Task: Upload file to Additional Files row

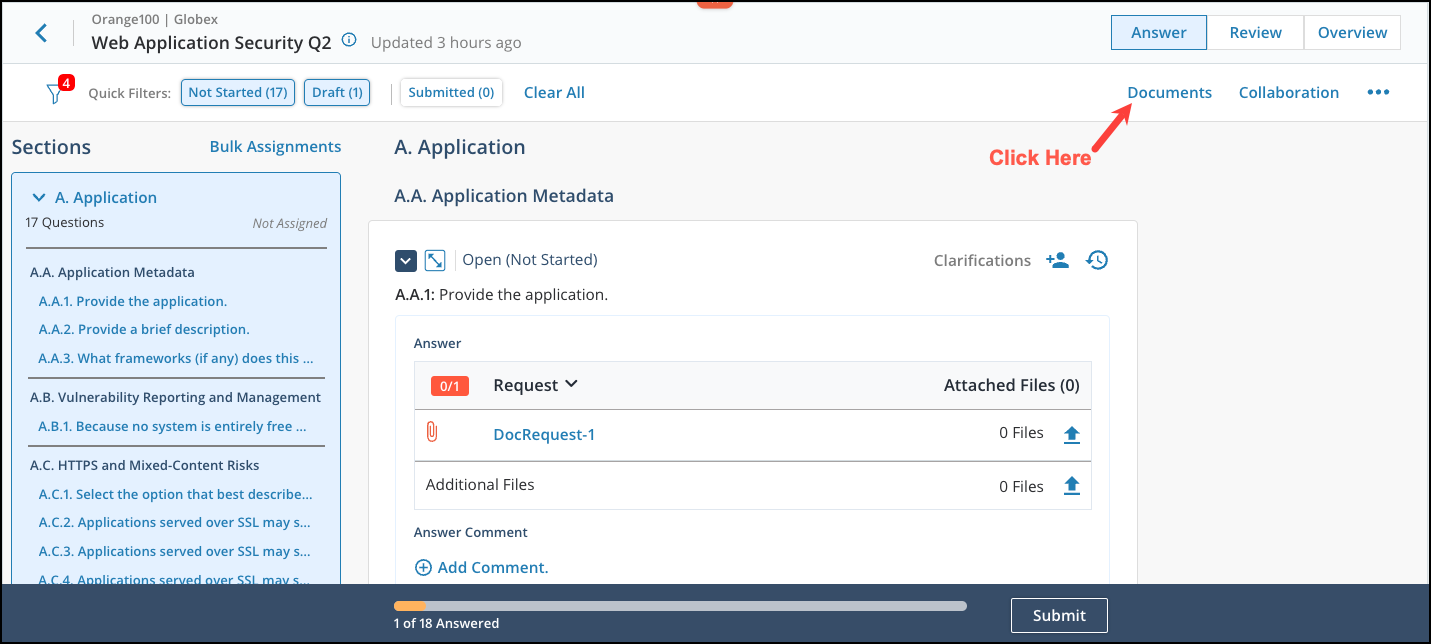Action: (1071, 485)
